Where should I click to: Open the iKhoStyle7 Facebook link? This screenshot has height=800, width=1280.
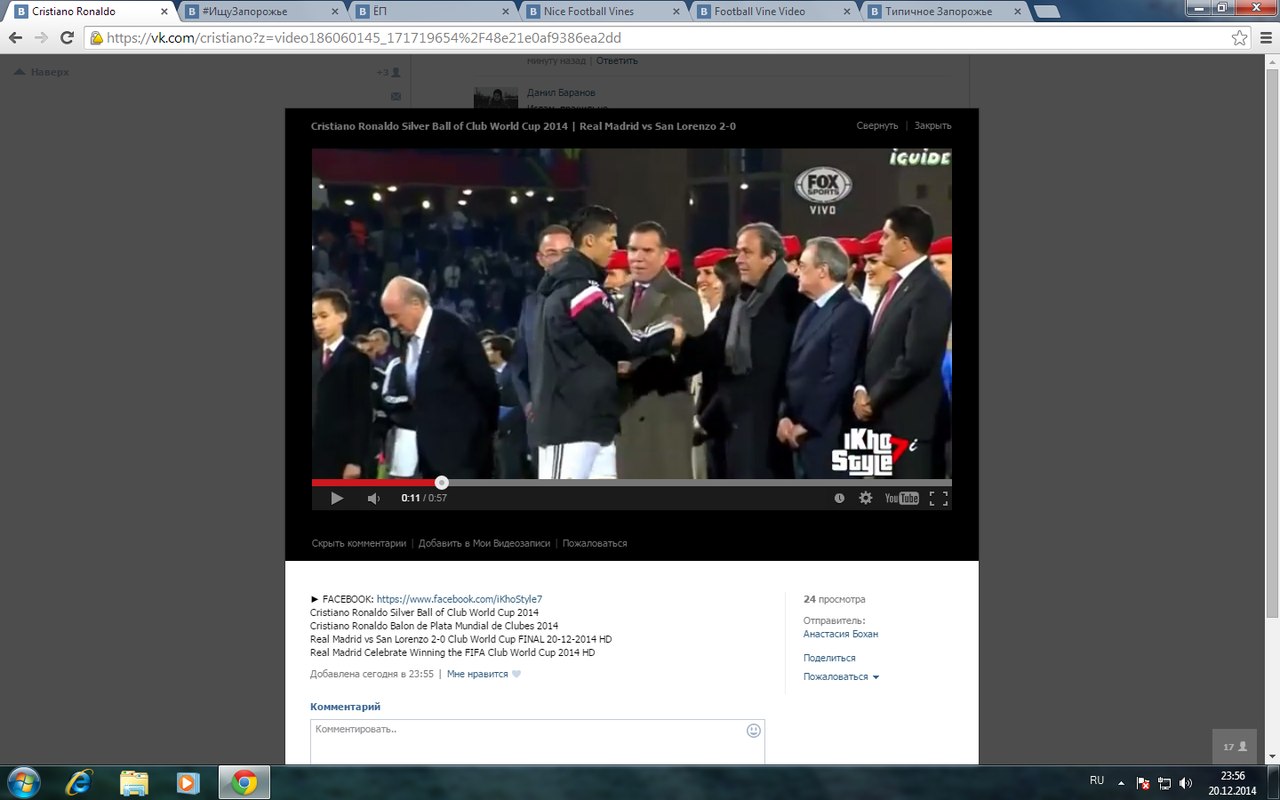459,599
